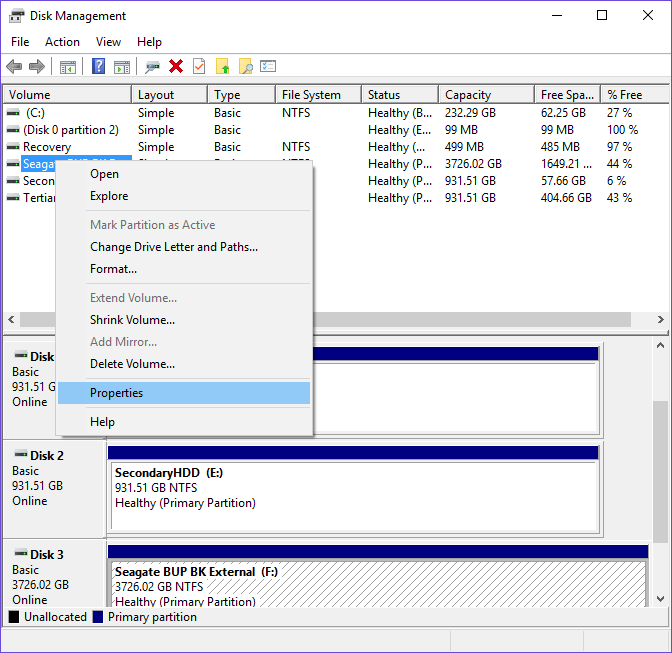Image resolution: width=672 pixels, height=653 pixels.
Task: Select Change Drive Letter and Paths option
Action: click(x=173, y=247)
